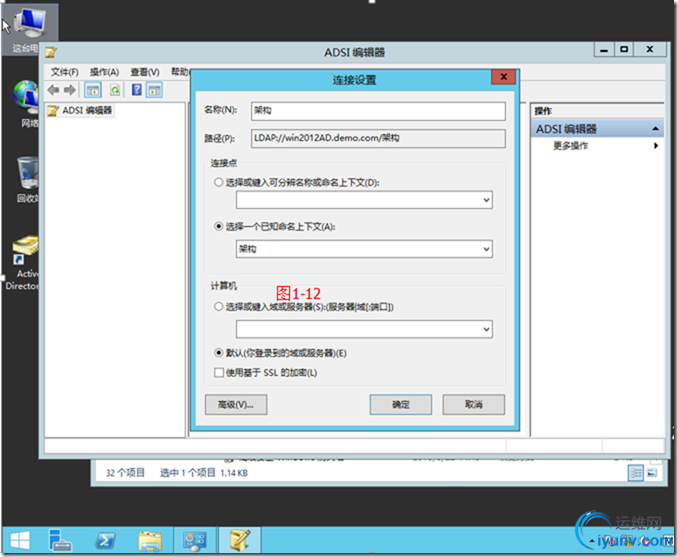Maximize the ADSI 编辑器 window
This screenshot has height=557, width=678.
[624, 50]
